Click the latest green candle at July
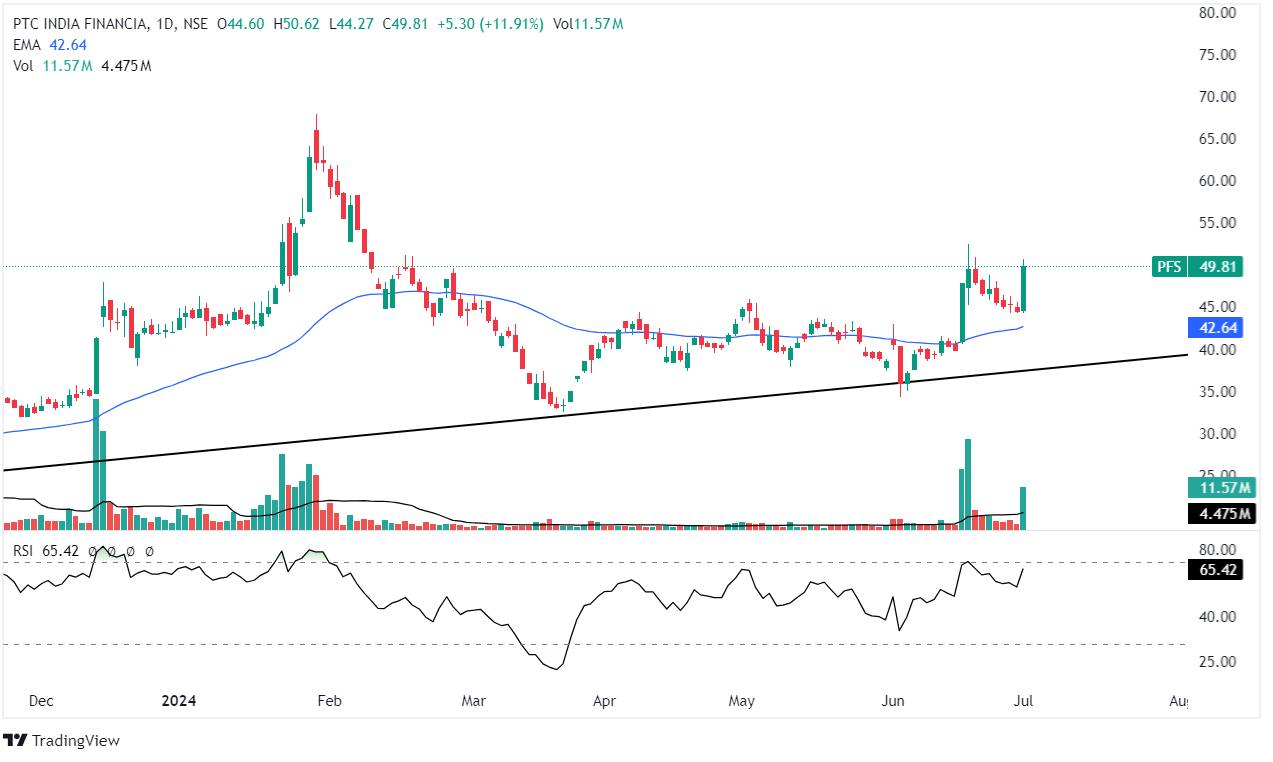 coord(1024,288)
